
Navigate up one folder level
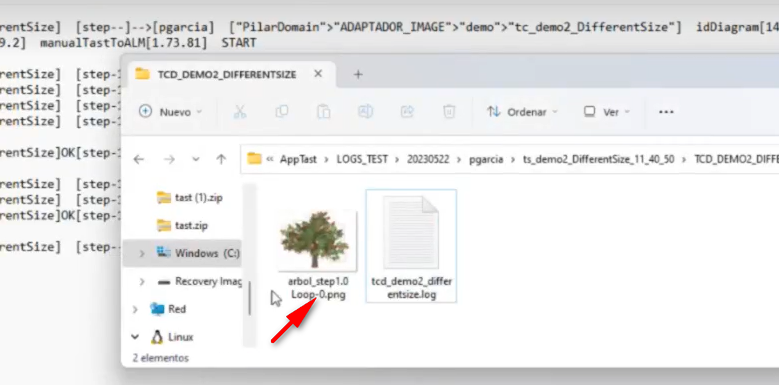pos(221,159)
